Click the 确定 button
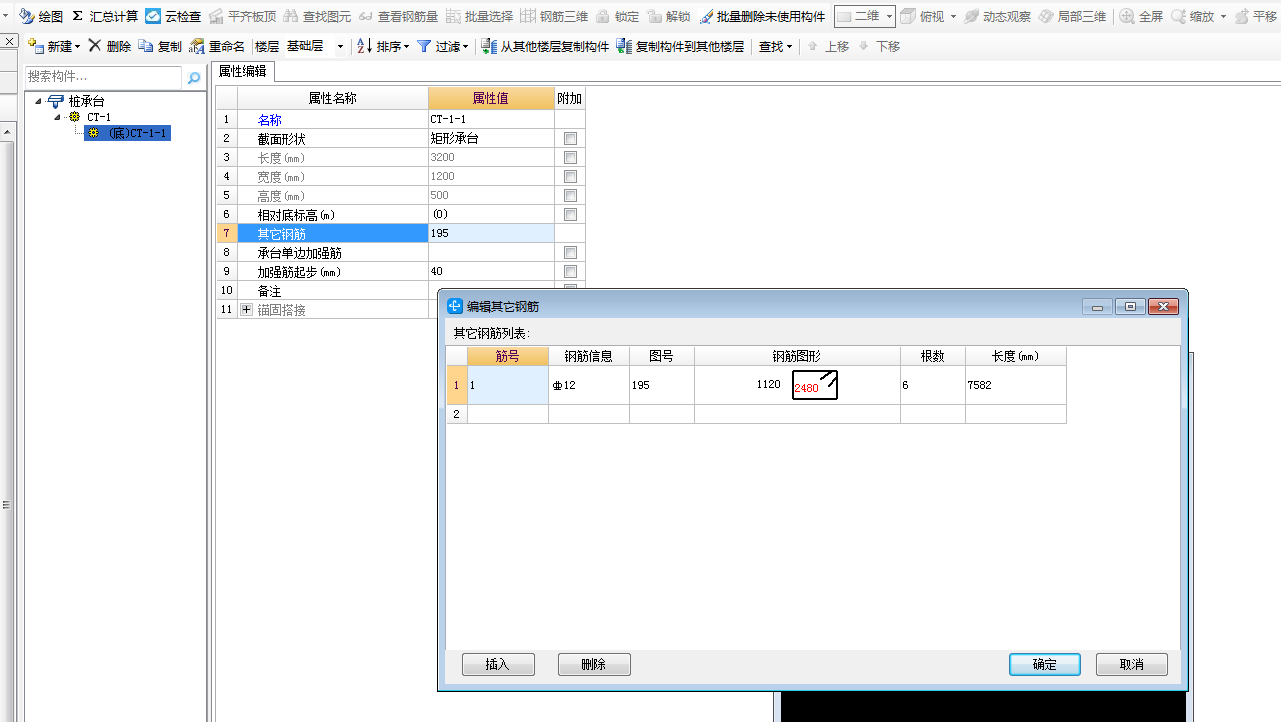 pyautogui.click(x=1045, y=665)
